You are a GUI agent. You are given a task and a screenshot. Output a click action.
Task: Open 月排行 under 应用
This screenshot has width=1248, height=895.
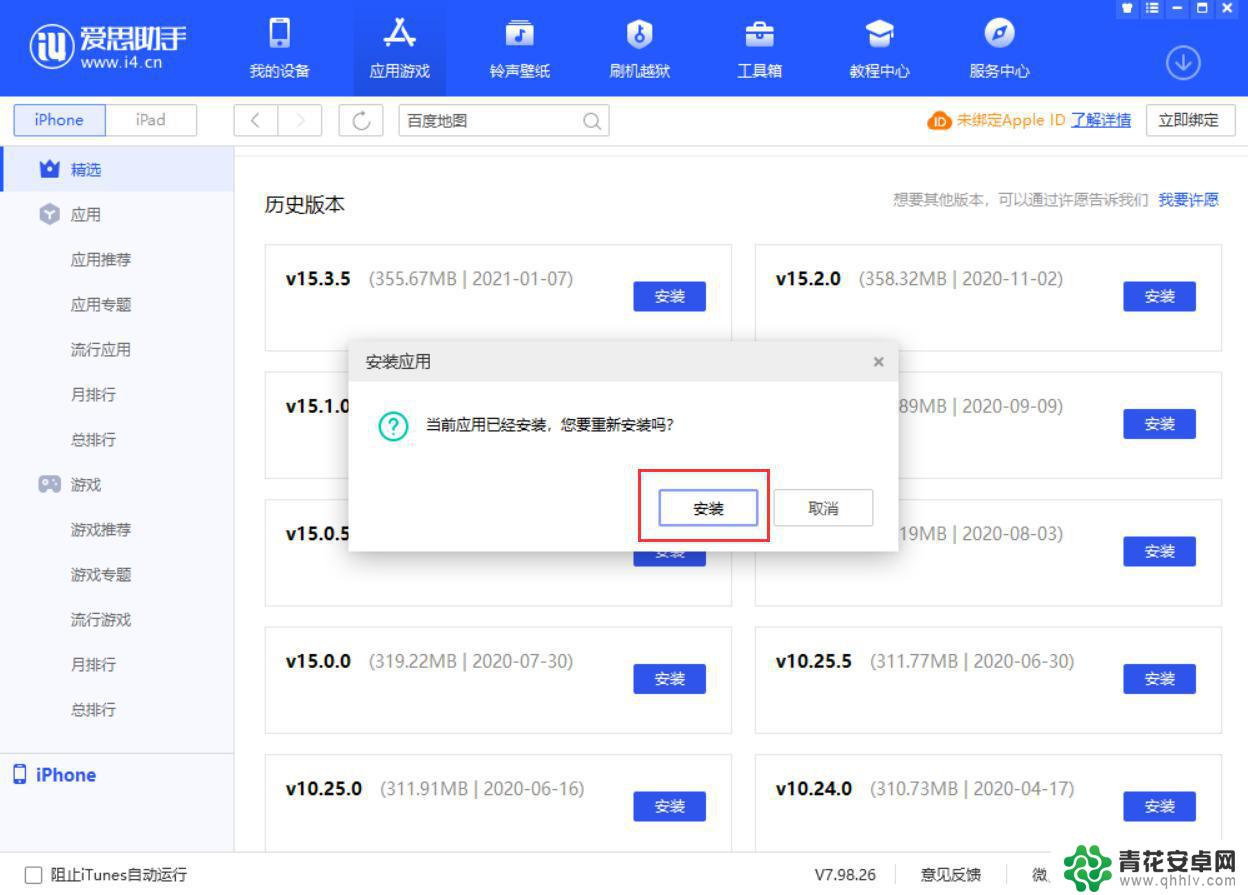(93, 394)
